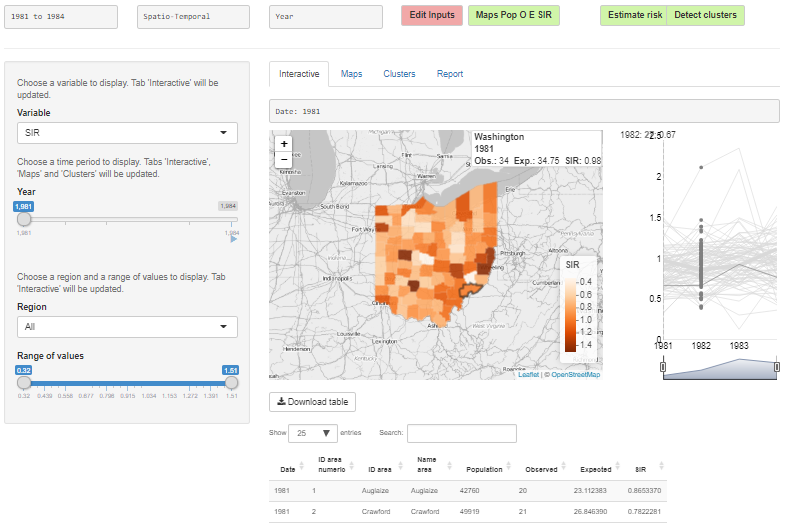785x523 pixels.
Task: Click the Year slider handle at 1981
Action: (x=24, y=218)
